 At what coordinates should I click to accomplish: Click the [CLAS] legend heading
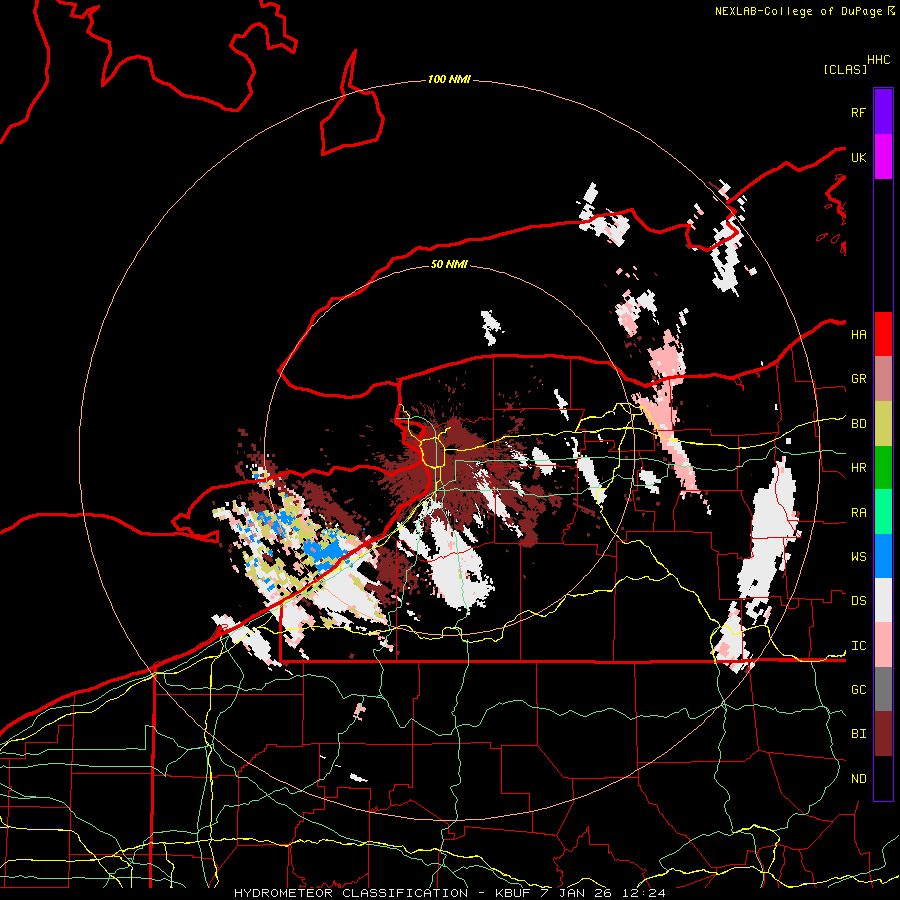tap(845, 69)
